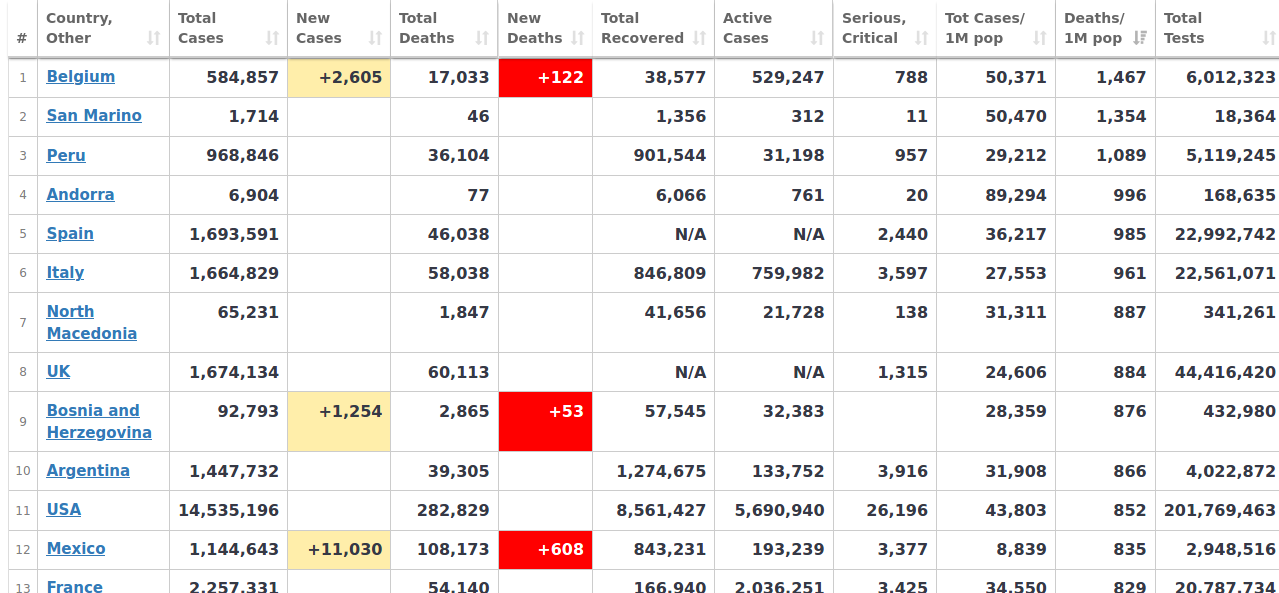Click Mexico's yellow +11,030 new cases cell
The width and height of the screenshot is (1279, 593).
pyautogui.click(x=339, y=550)
